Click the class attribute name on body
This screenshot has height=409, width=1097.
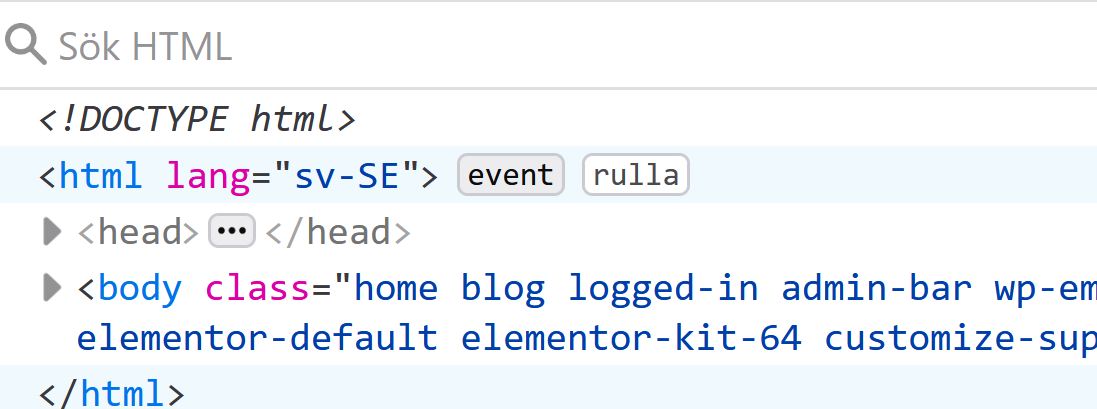tap(258, 289)
